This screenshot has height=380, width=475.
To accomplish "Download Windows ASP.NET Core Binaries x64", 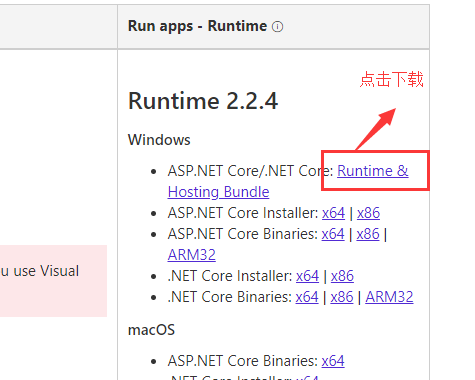I will click(333, 234).
